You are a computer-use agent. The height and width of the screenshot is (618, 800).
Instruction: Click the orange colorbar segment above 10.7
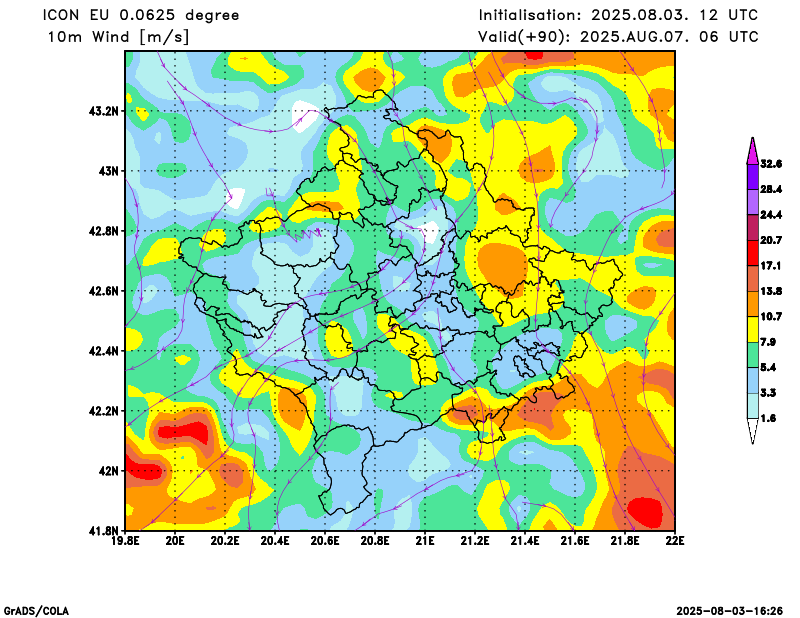(753, 304)
